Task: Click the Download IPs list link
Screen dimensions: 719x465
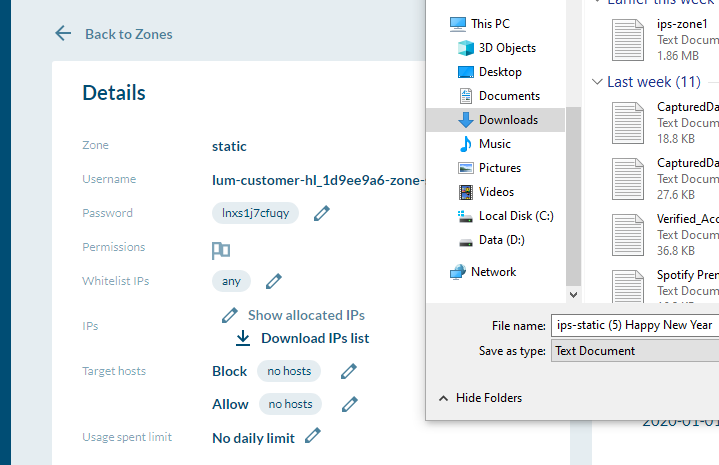Action: (x=315, y=338)
